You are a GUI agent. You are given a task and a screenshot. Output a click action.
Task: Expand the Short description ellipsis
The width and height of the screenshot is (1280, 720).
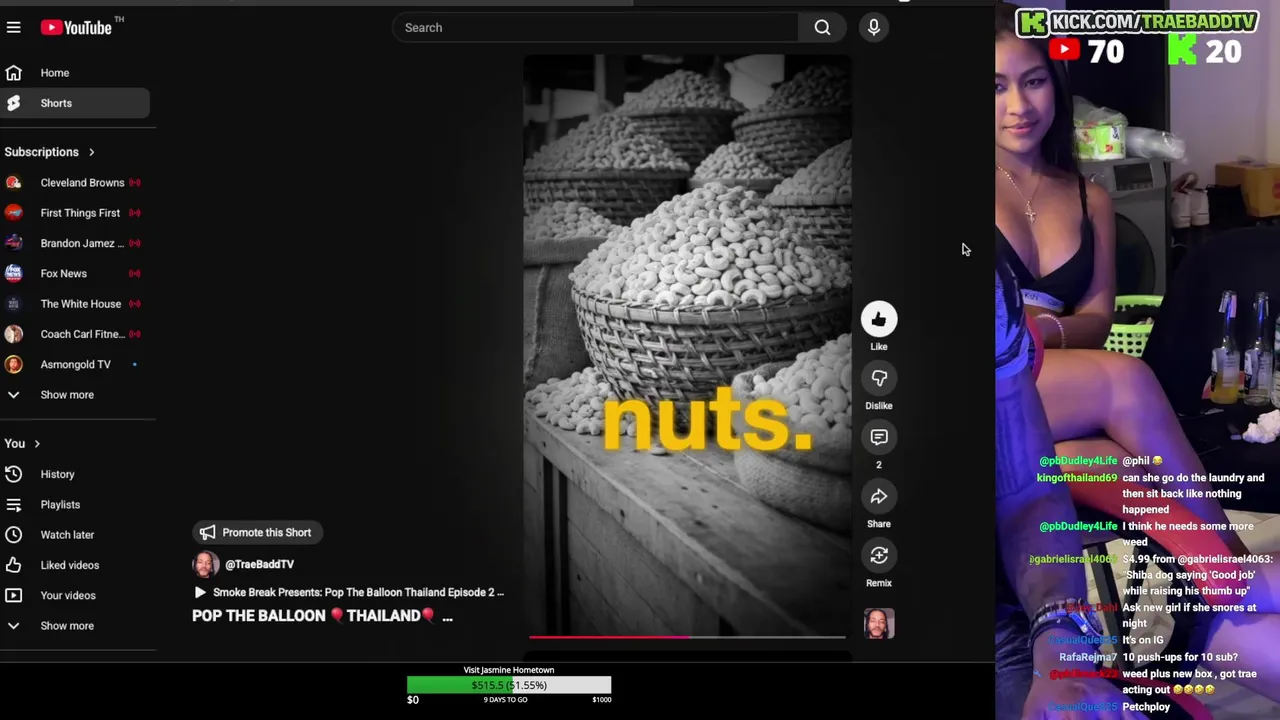(447, 616)
